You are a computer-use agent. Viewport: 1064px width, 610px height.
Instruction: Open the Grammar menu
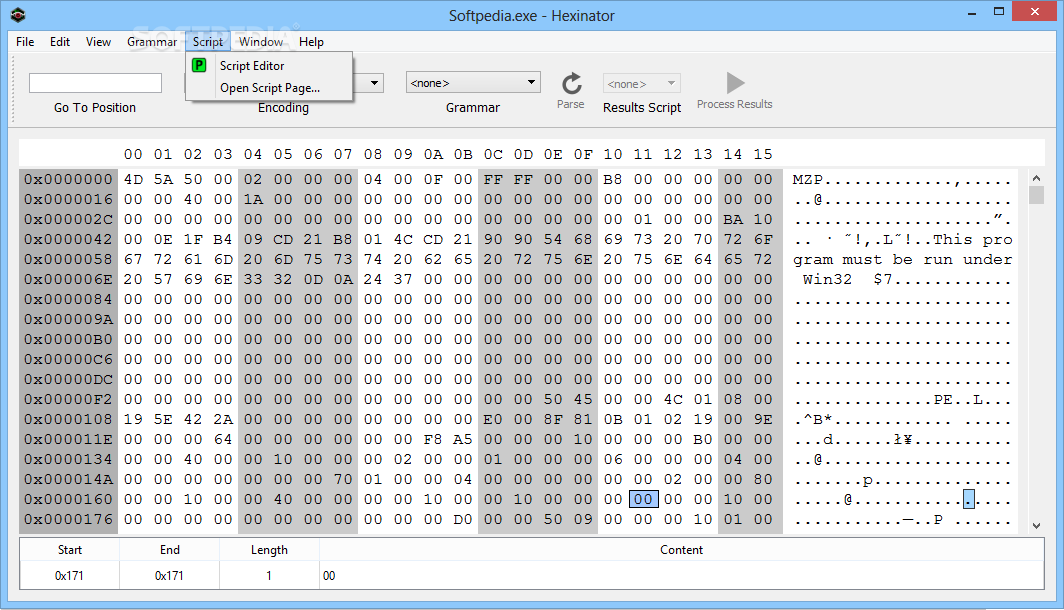click(x=152, y=41)
